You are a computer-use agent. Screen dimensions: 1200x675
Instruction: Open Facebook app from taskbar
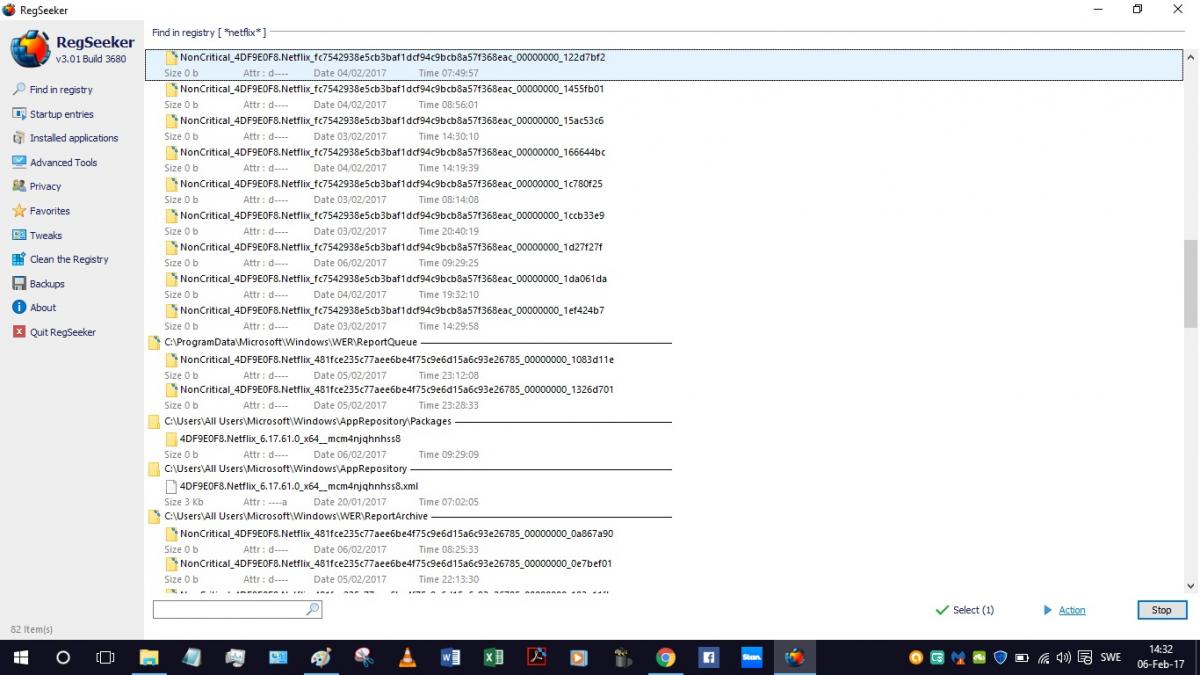pyautogui.click(x=708, y=658)
